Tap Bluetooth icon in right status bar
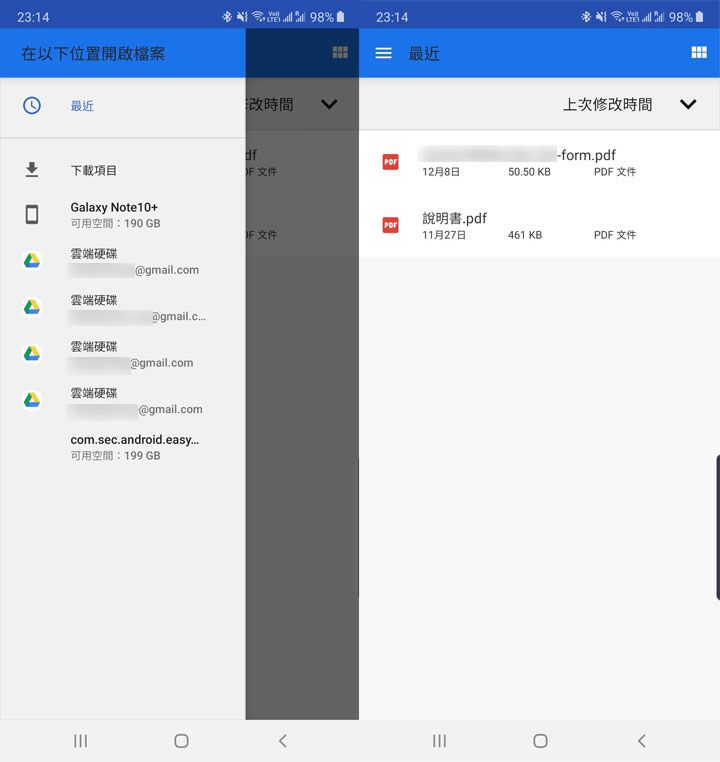The width and height of the screenshot is (720, 762). pyautogui.click(x=585, y=17)
